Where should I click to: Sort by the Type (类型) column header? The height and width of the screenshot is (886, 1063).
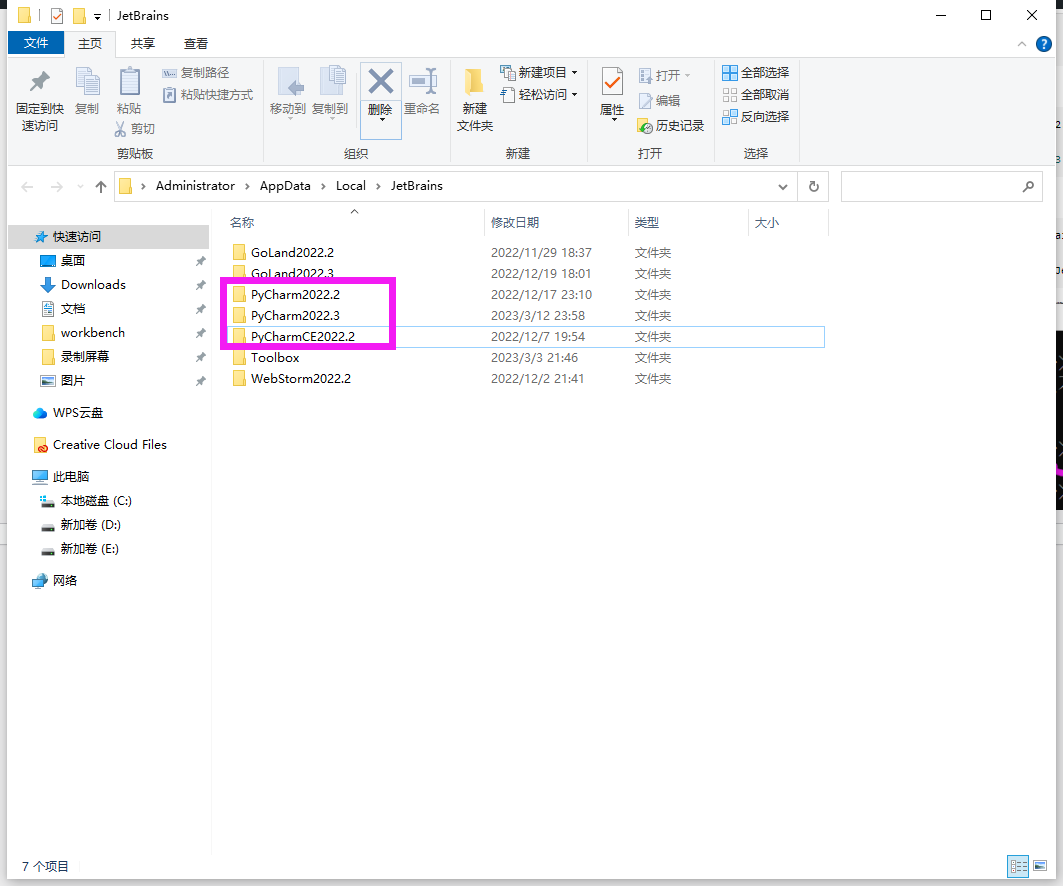click(647, 222)
